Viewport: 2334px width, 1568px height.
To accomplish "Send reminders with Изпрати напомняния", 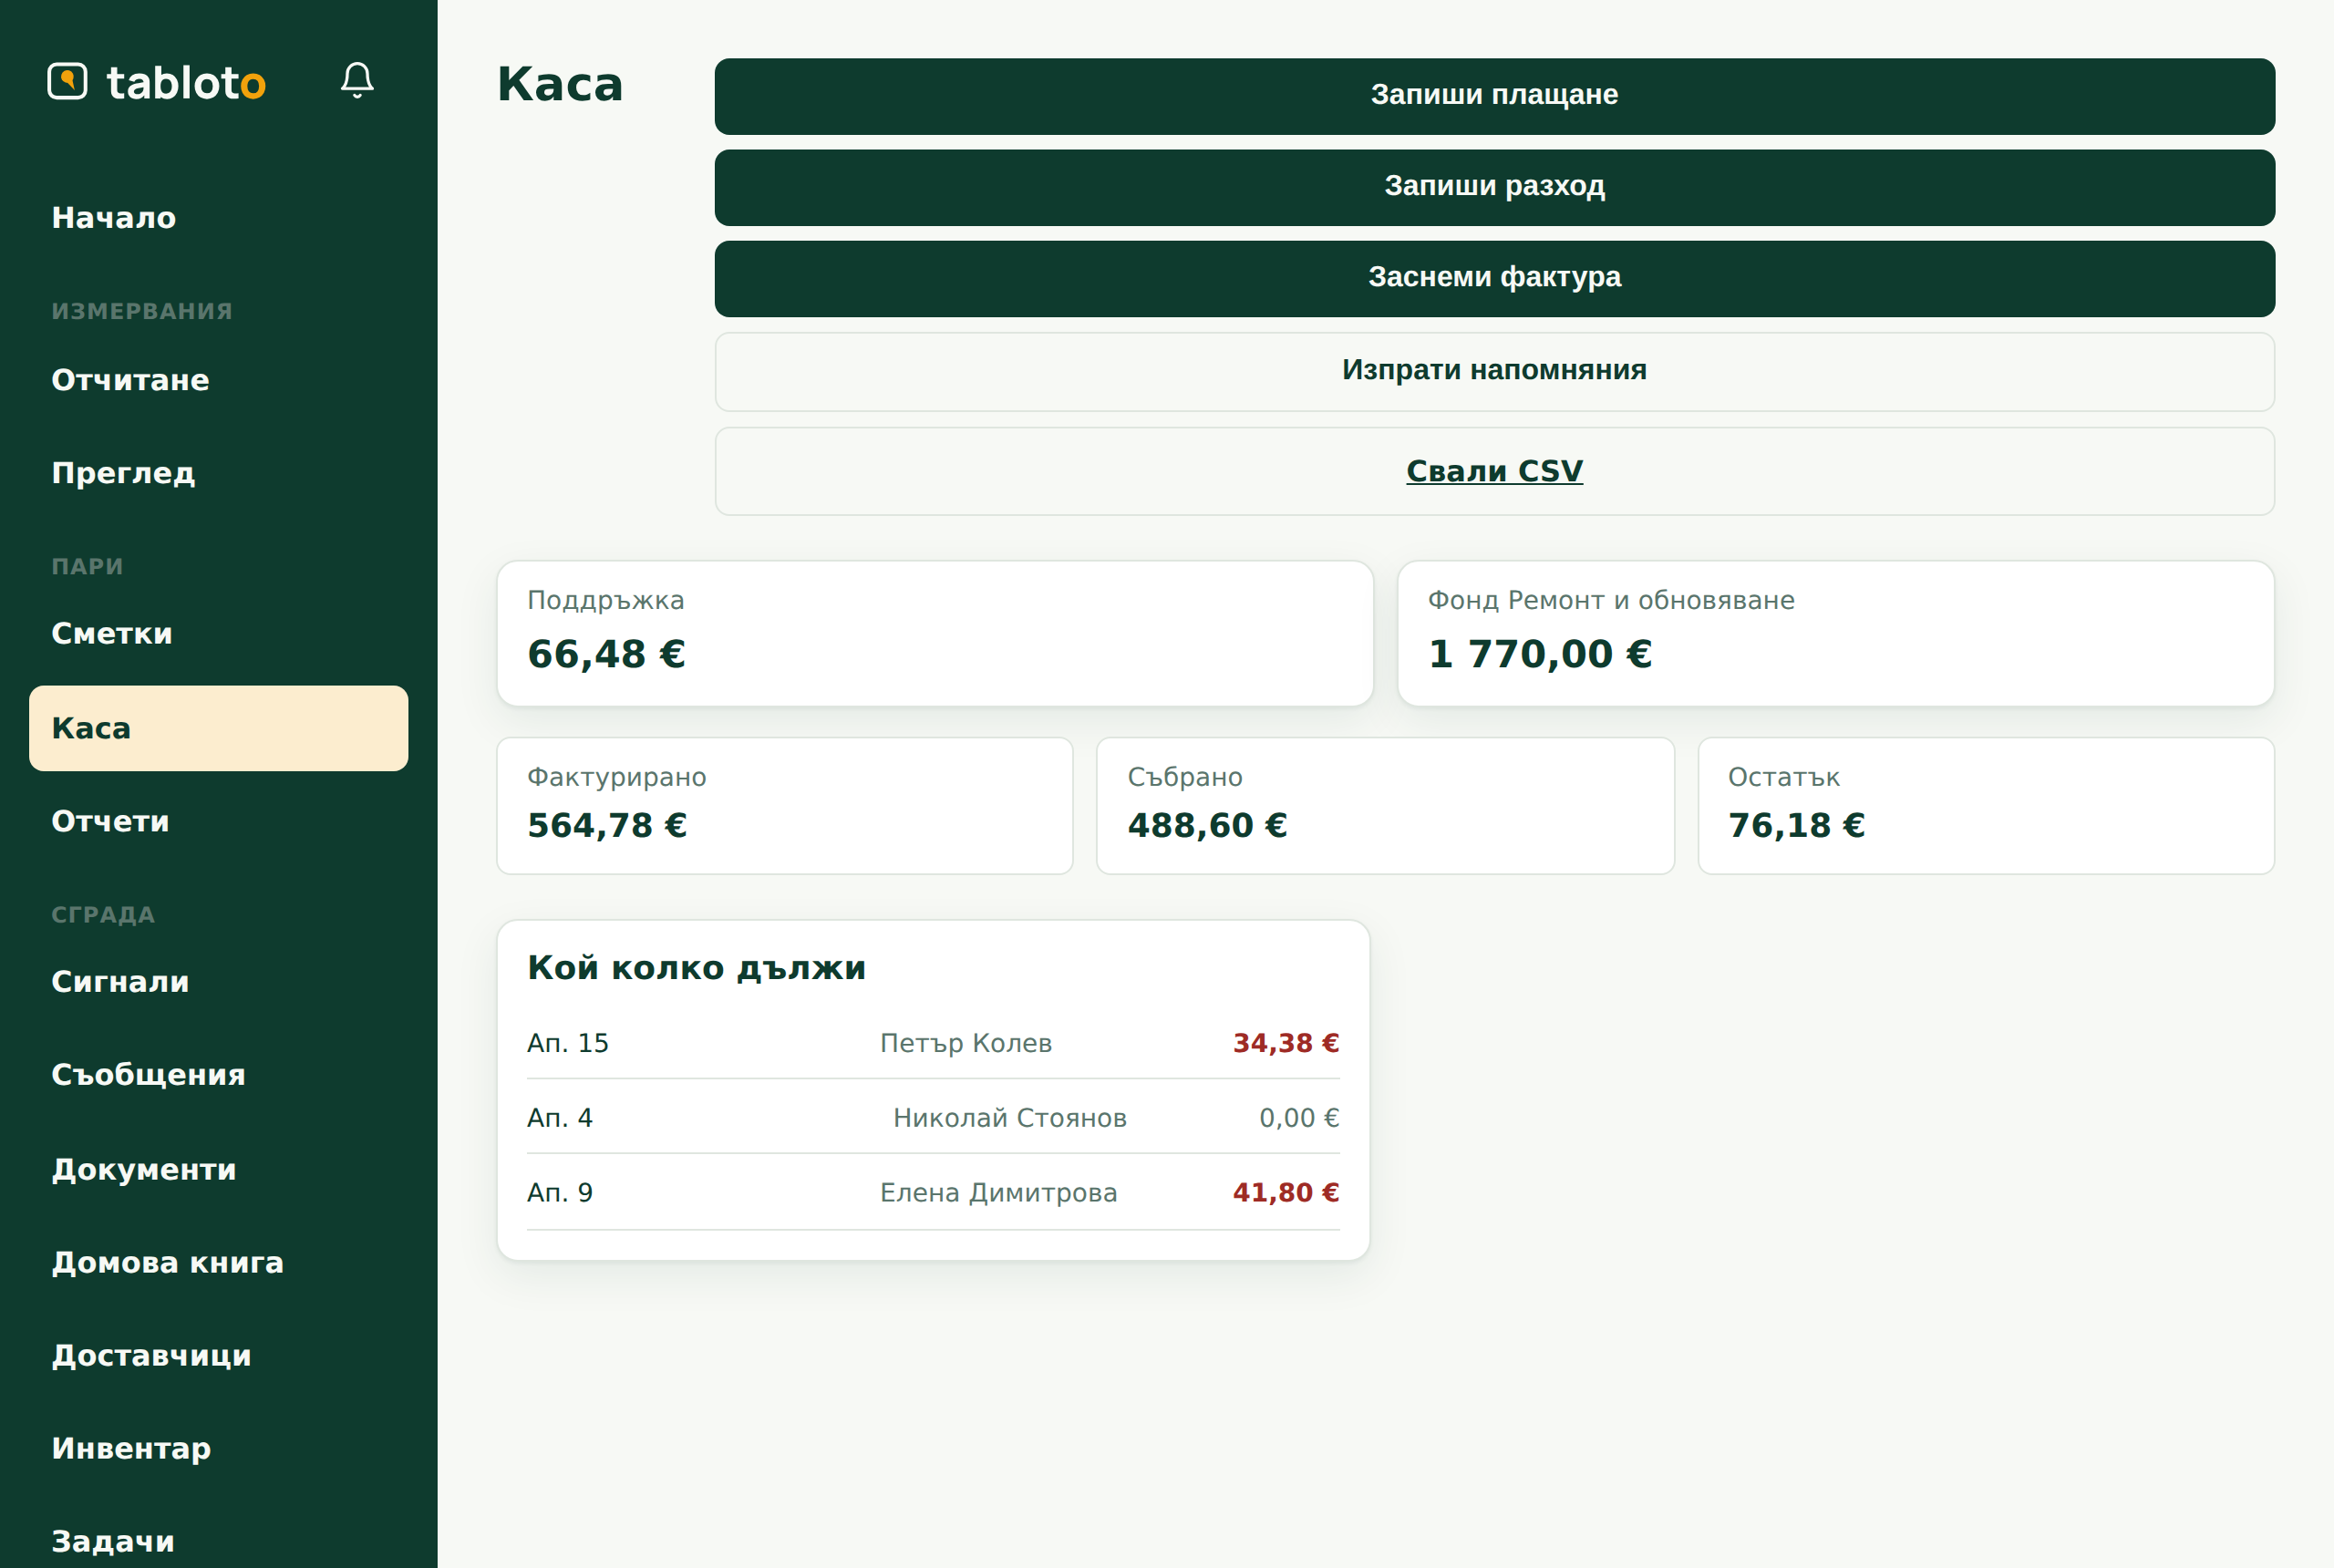I will [x=1494, y=371].
